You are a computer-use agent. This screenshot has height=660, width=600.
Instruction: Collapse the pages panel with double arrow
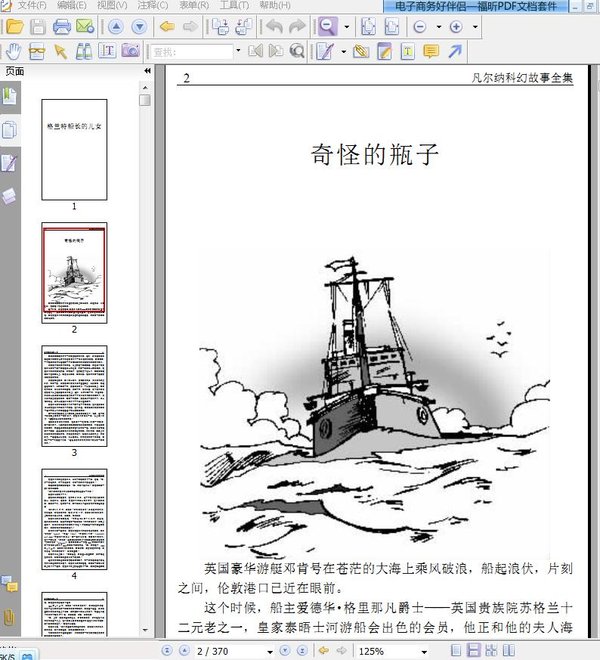coord(147,71)
